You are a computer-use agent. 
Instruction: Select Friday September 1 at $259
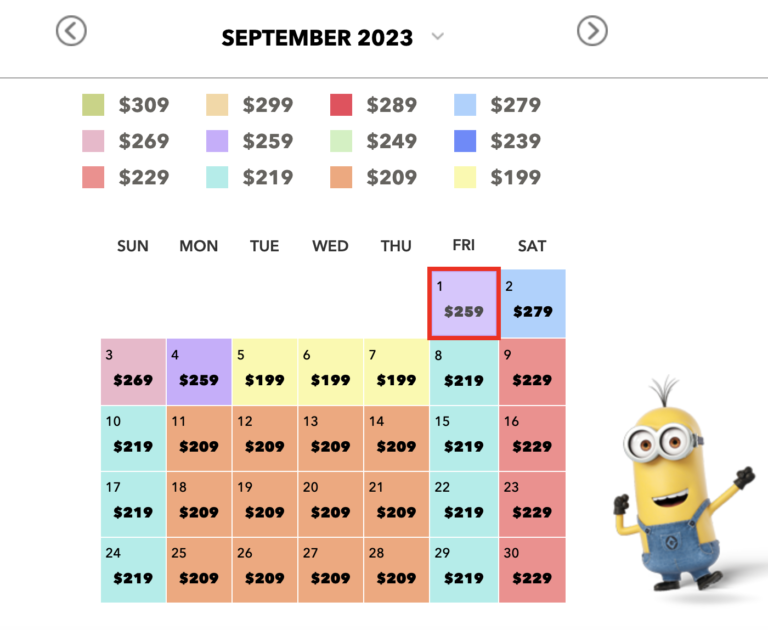[463, 303]
